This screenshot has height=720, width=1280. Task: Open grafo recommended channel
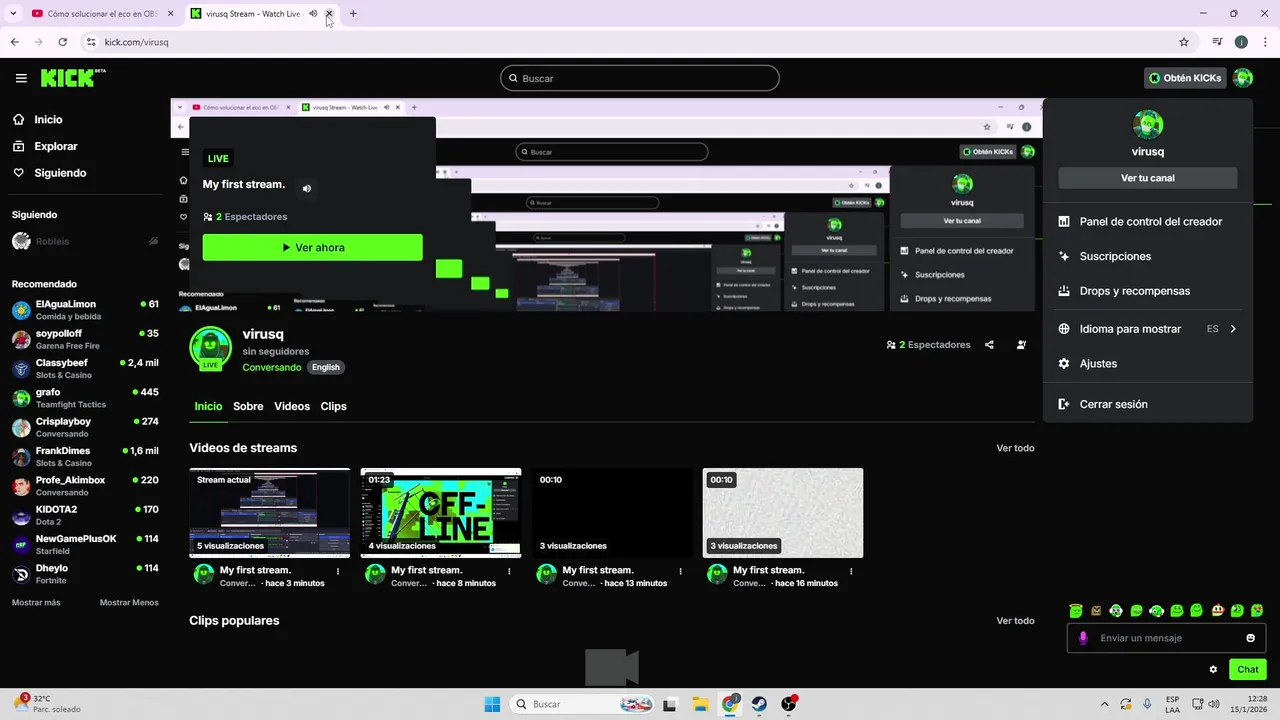pos(85,398)
